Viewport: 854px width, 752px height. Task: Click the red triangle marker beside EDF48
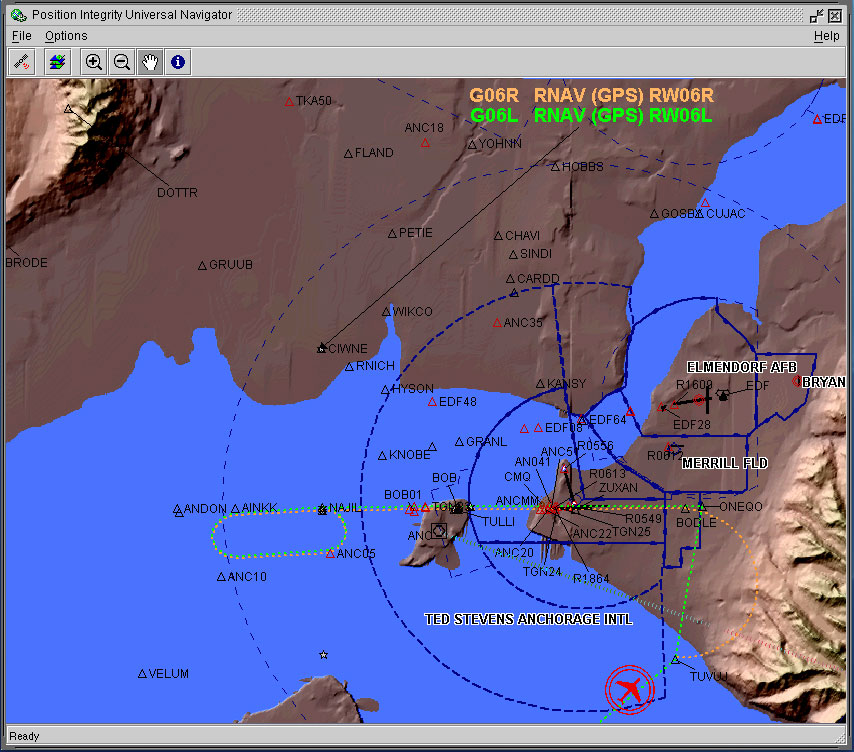(x=432, y=402)
